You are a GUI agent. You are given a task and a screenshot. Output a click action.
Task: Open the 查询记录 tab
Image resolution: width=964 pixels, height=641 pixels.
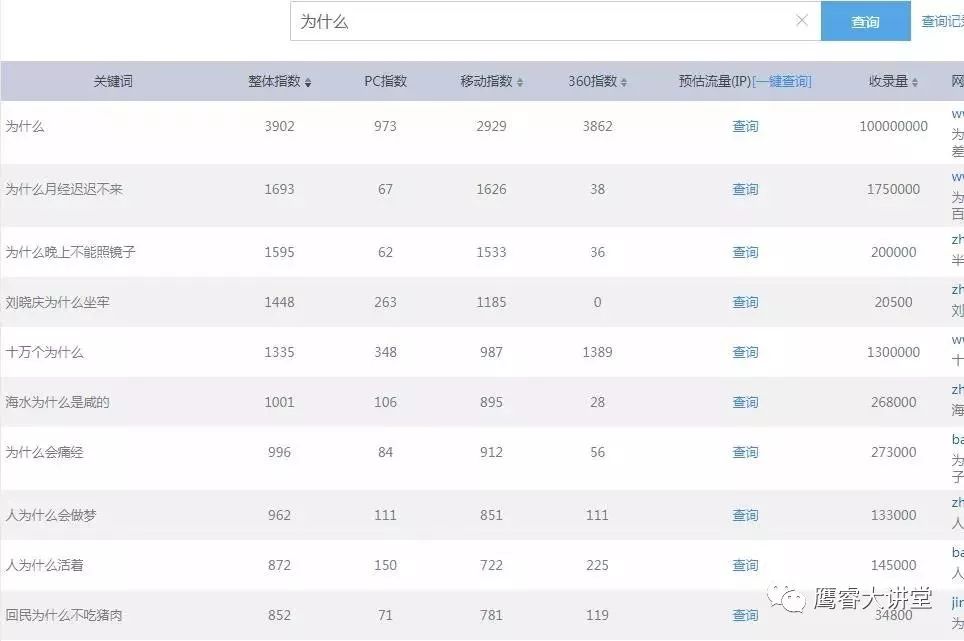pyautogui.click(x=941, y=21)
